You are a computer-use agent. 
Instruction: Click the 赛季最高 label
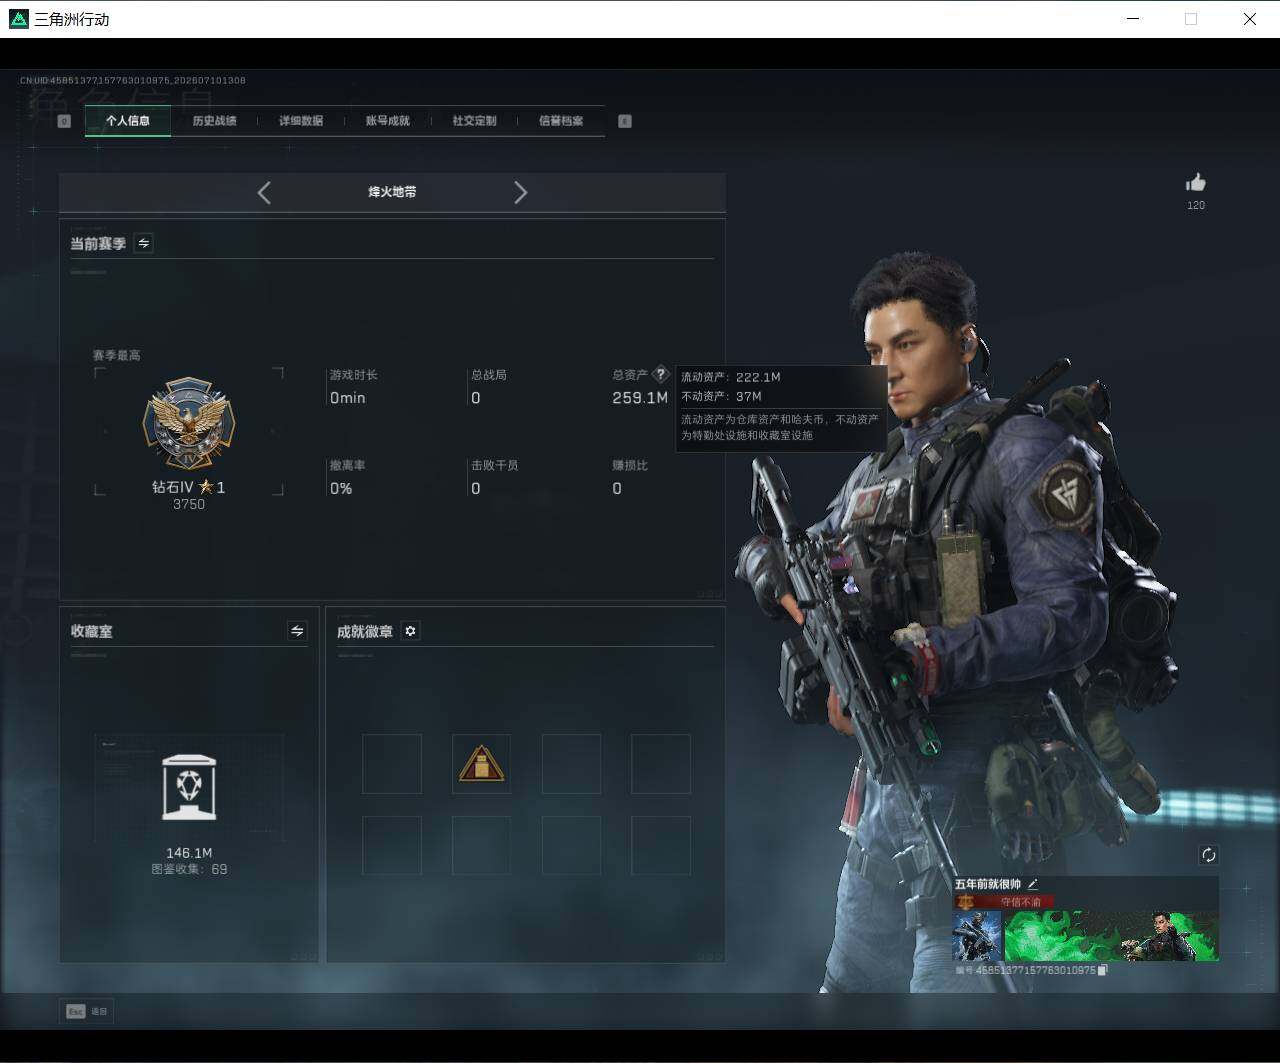point(117,355)
